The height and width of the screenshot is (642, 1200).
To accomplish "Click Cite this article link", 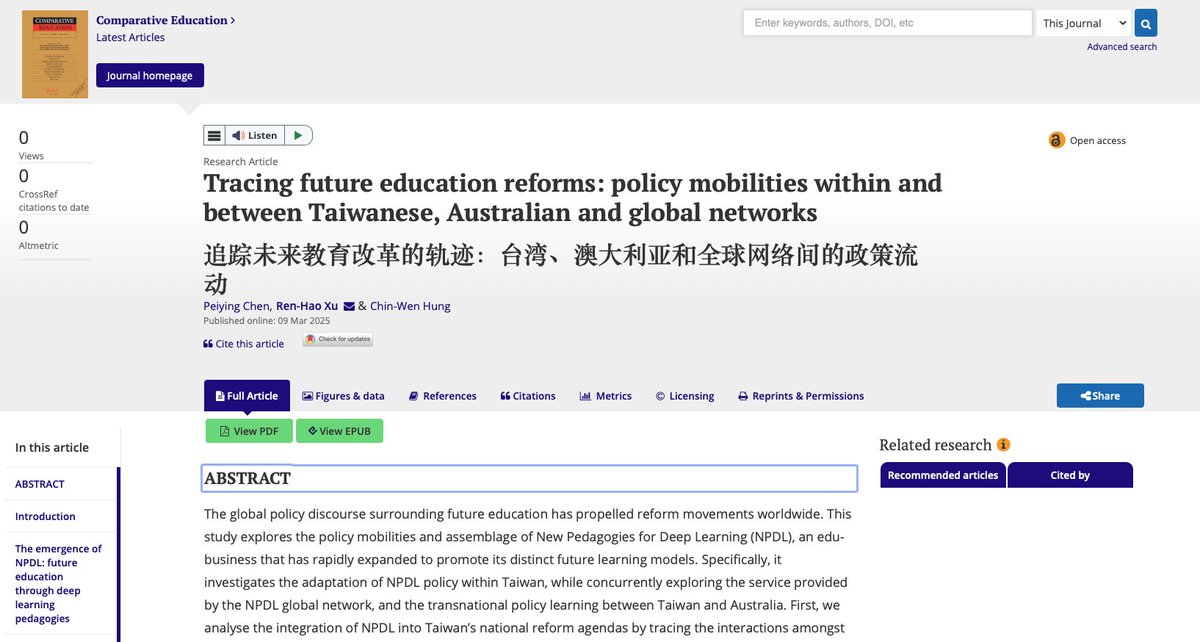I will (243, 344).
